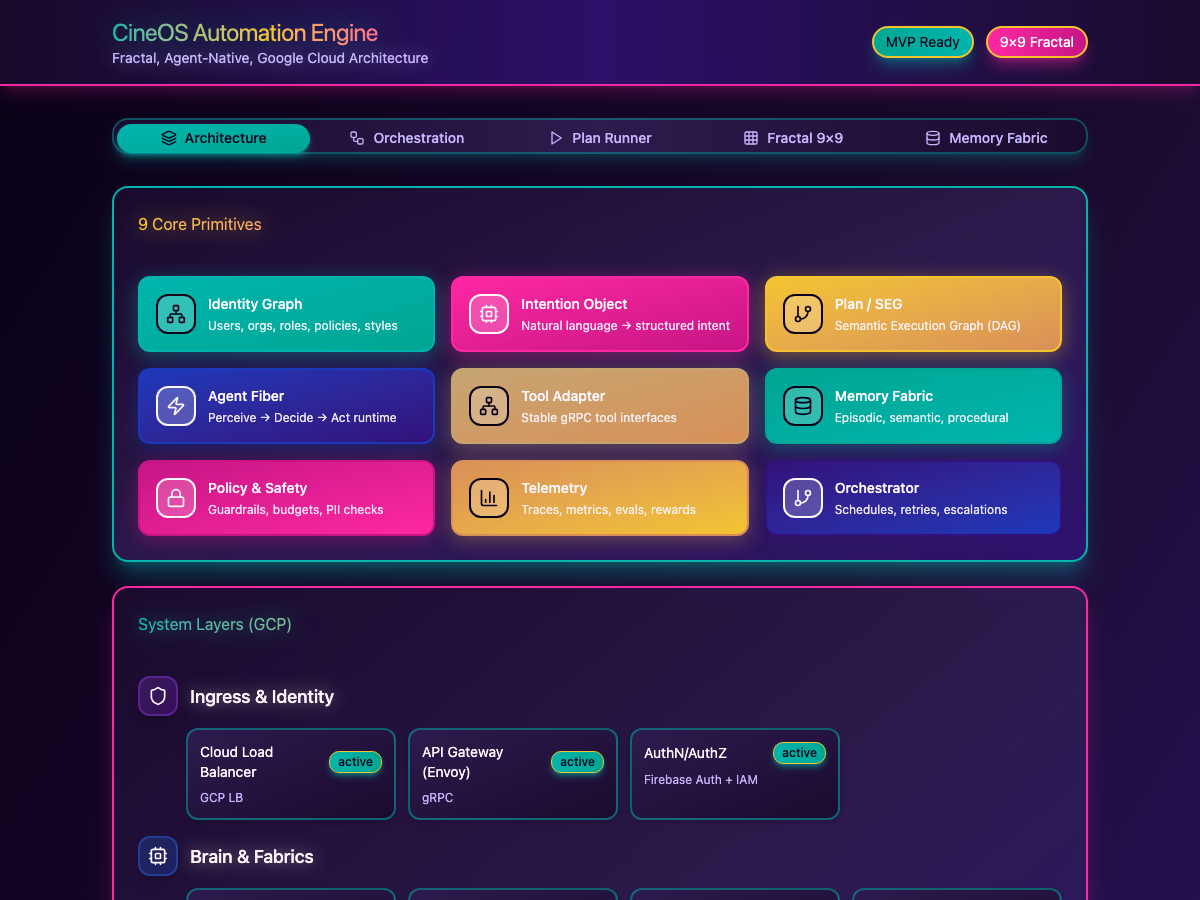
Task: Click the 'System Layers (GCP)' heading
Action: pyautogui.click(x=215, y=624)
